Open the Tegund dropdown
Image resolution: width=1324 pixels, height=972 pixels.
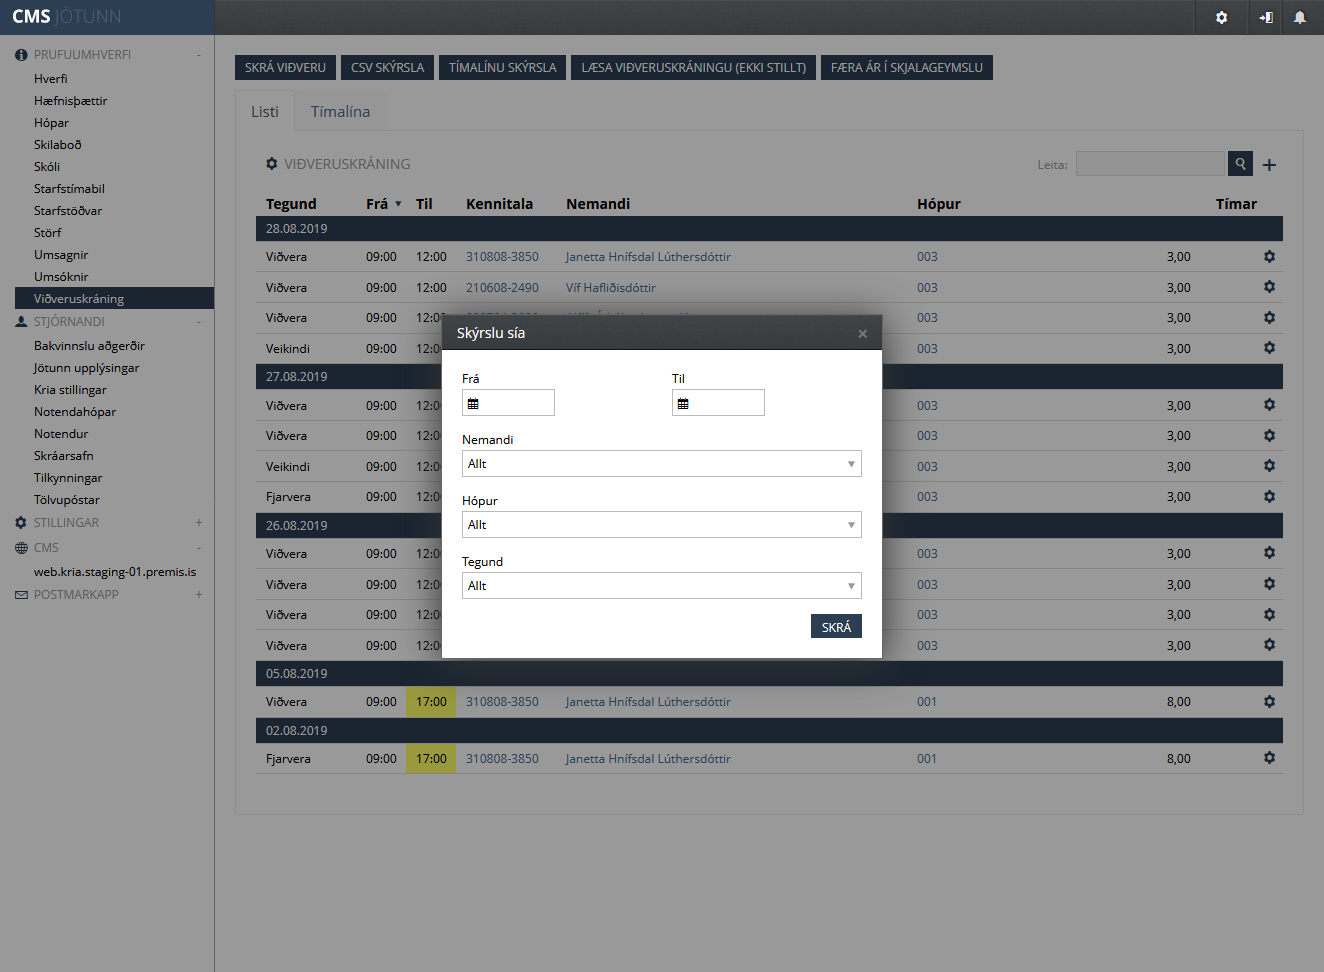[x=661, y=586]
